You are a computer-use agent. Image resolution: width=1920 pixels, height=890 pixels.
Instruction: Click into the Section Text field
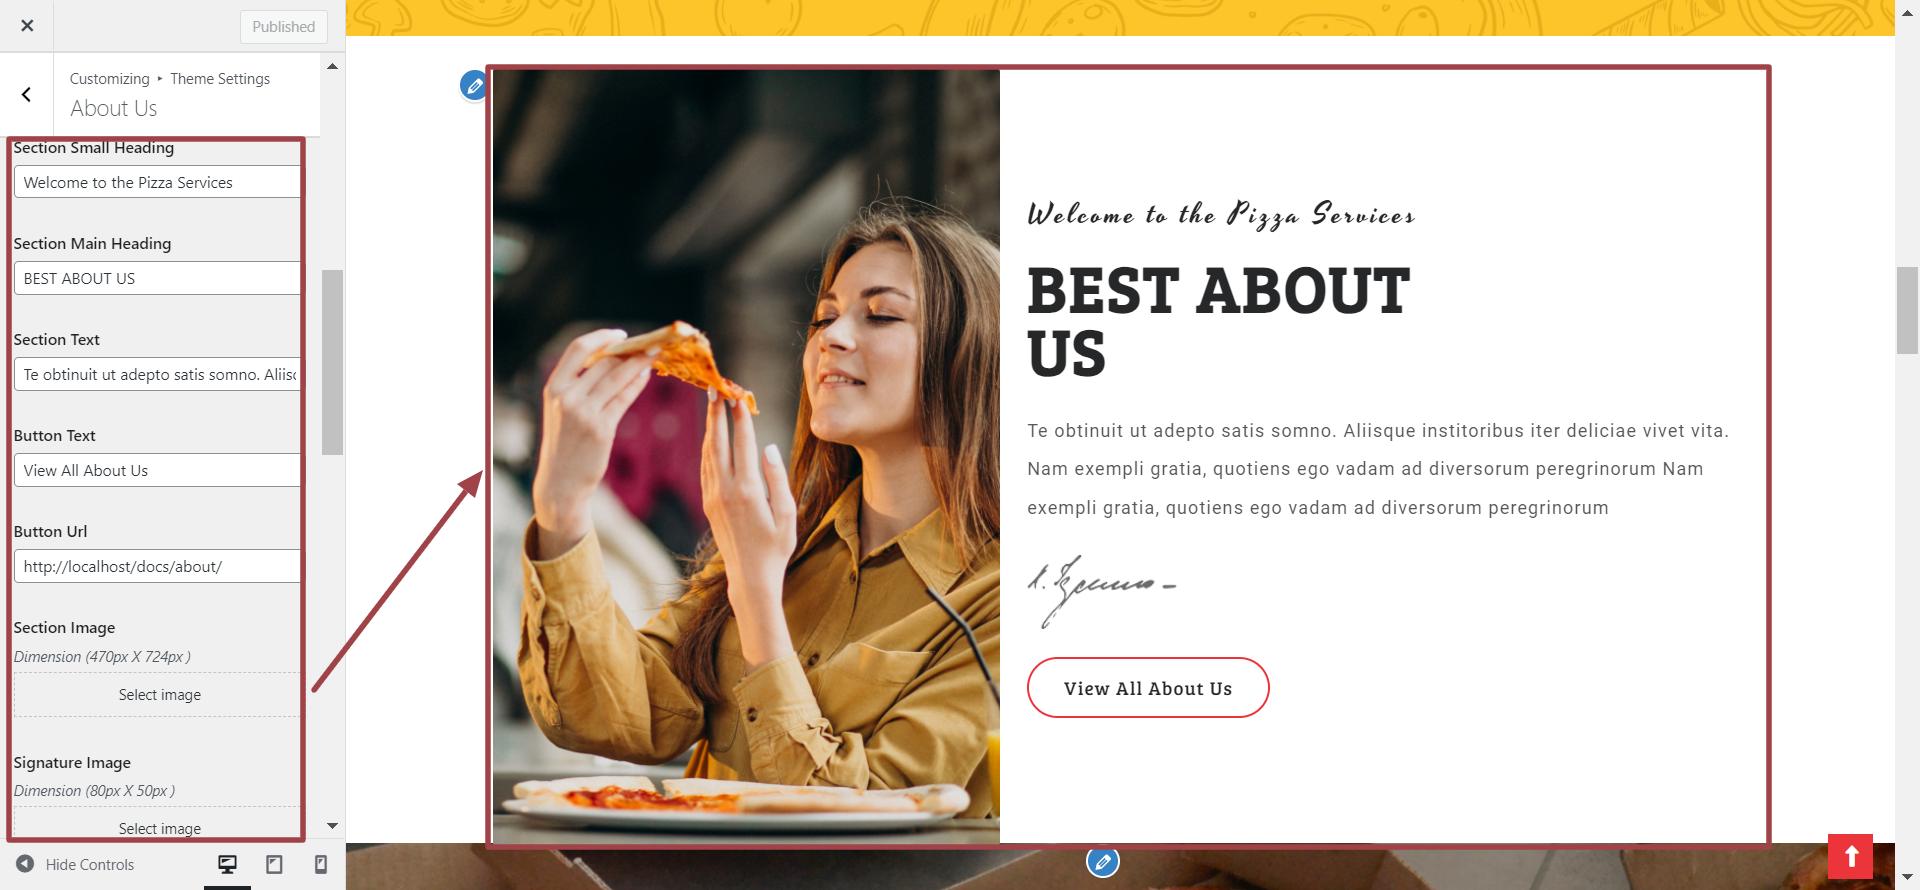pyautogui.click(x=158, y=374)
